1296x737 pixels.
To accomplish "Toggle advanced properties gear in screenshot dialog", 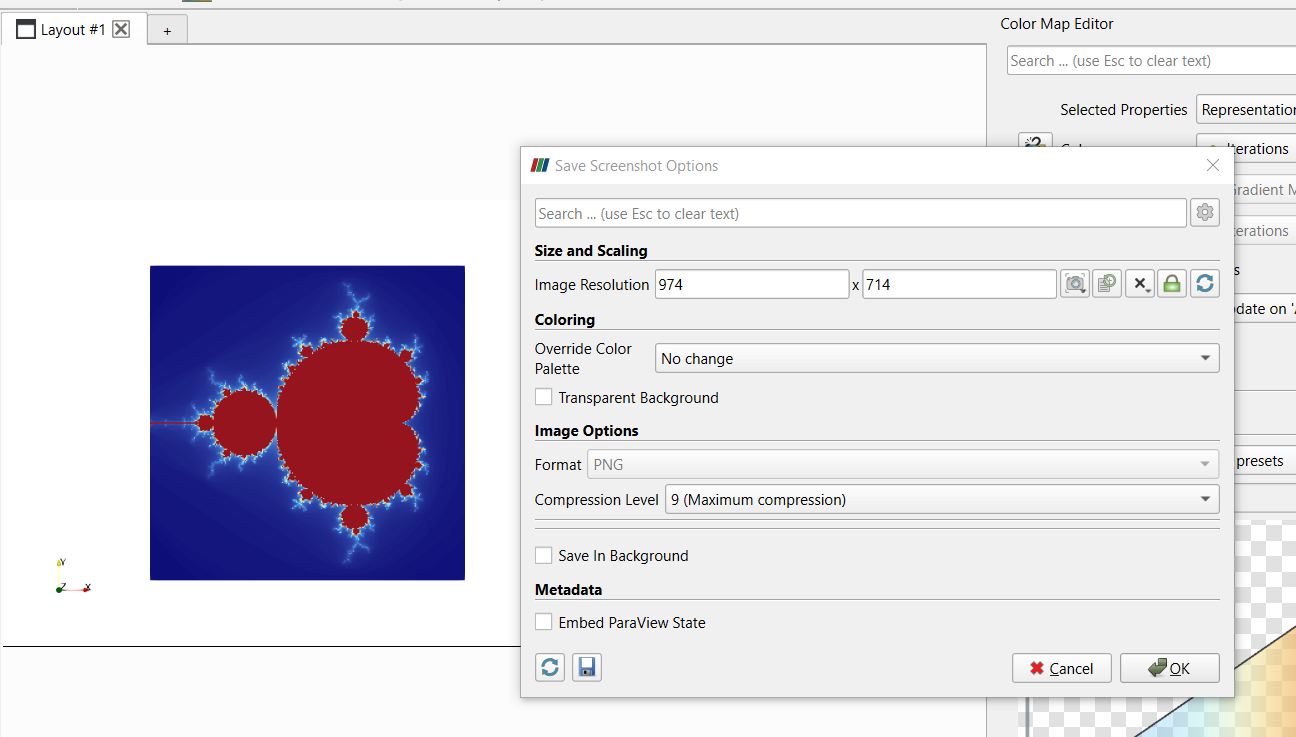I will coord(1204,213).
